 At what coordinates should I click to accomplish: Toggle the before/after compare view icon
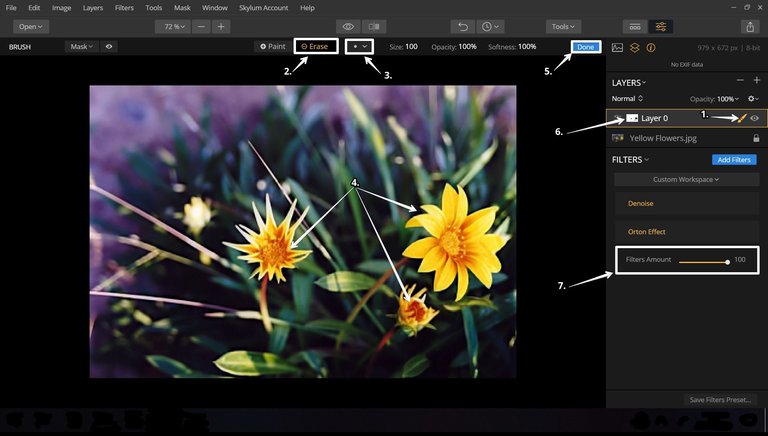[x=374, y=26]
